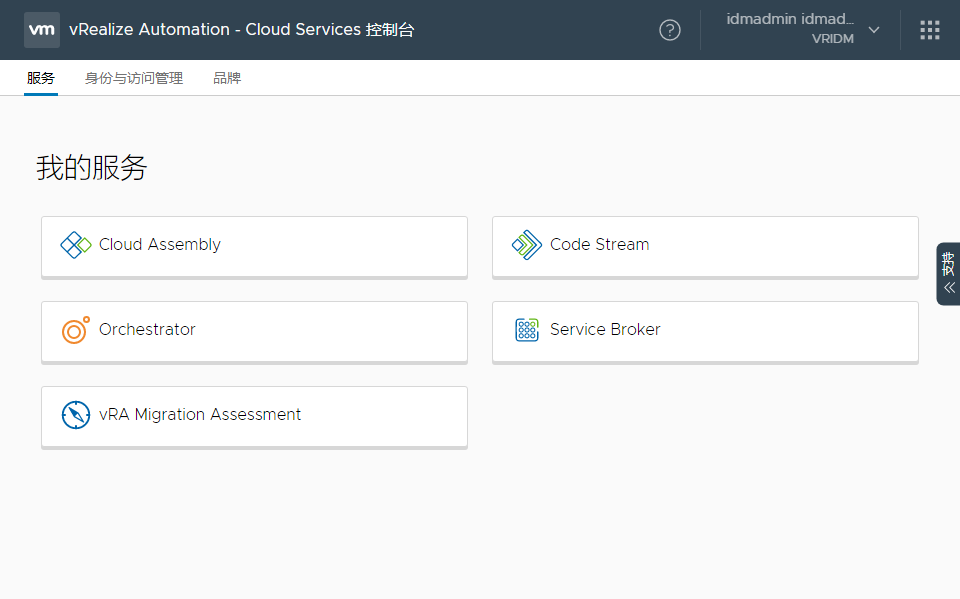Switch to the 品牌 tab
Viewport: 960px width, 599px height.
point(227,78)
